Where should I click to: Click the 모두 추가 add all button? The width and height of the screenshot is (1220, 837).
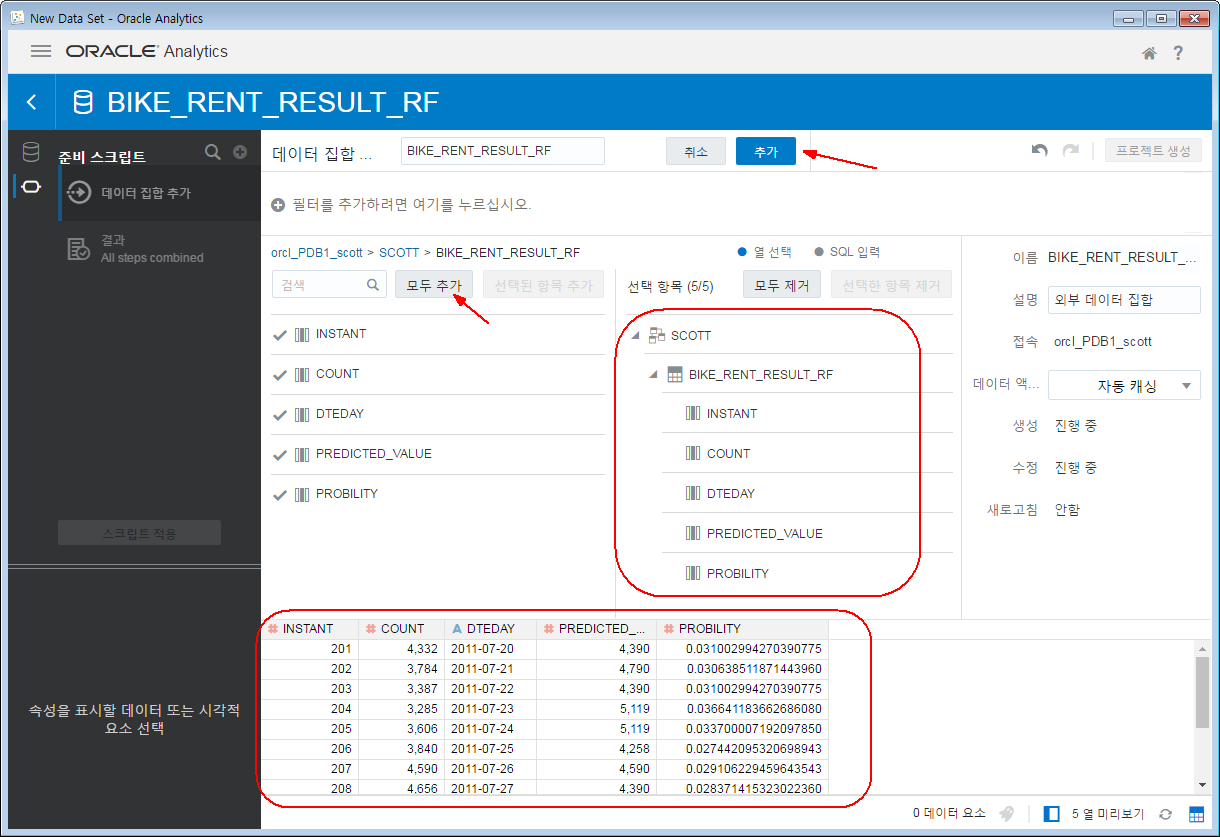click(x=434, y=285)
